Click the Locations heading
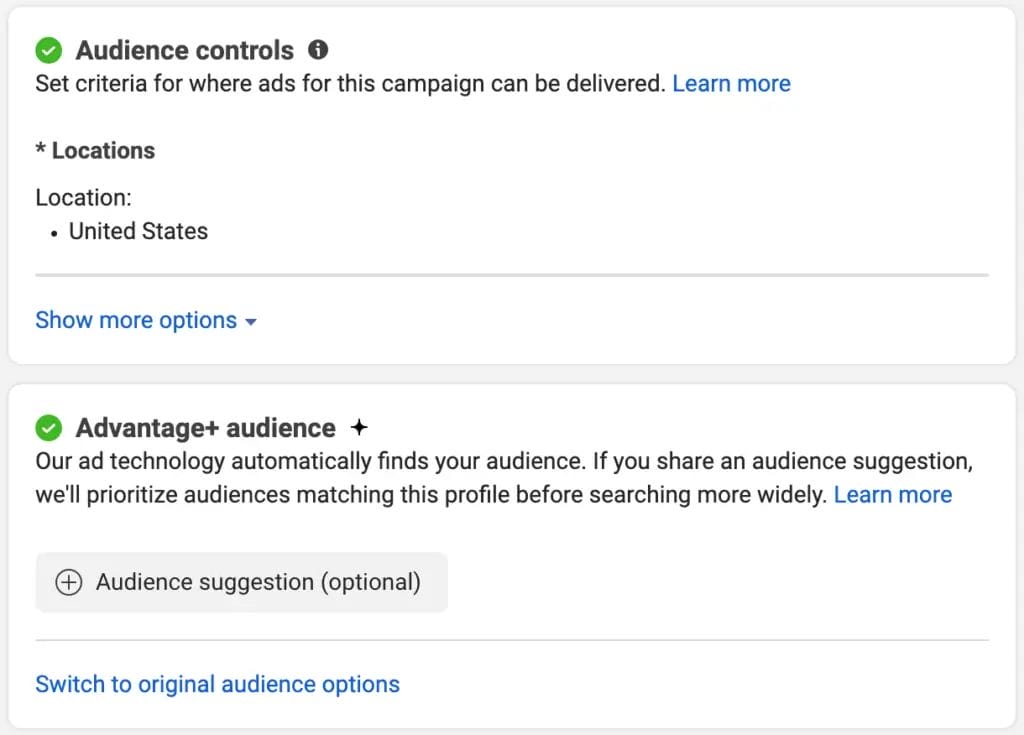This screenshot has width=1024, height=735. (95, 150)
